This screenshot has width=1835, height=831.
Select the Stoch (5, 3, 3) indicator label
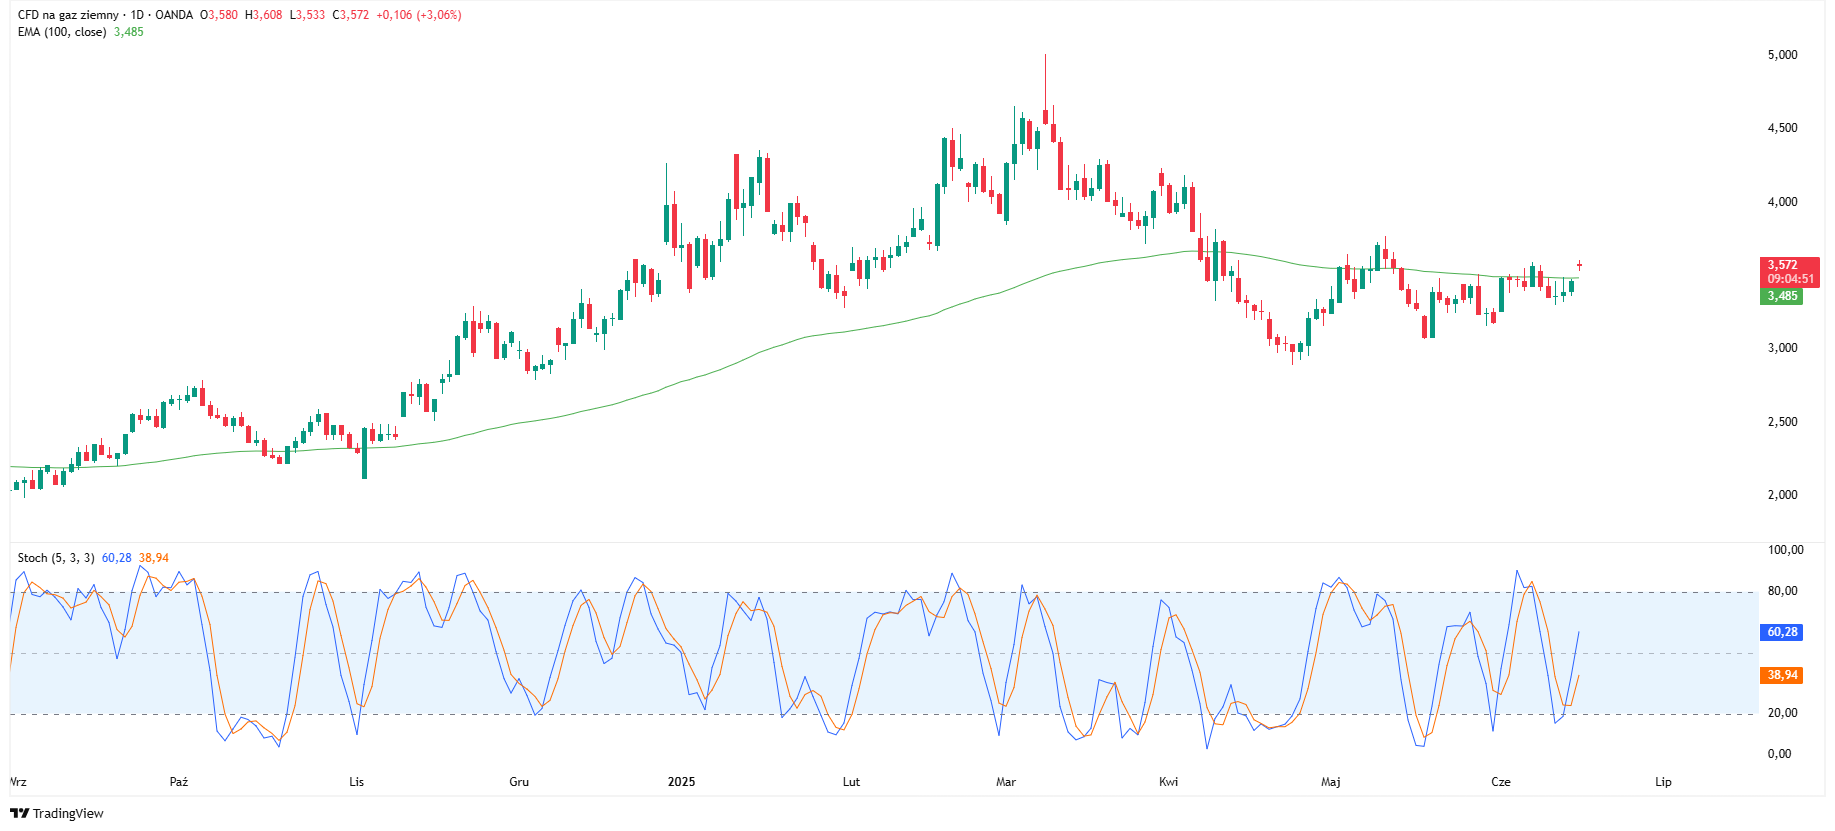pos(56,558)
